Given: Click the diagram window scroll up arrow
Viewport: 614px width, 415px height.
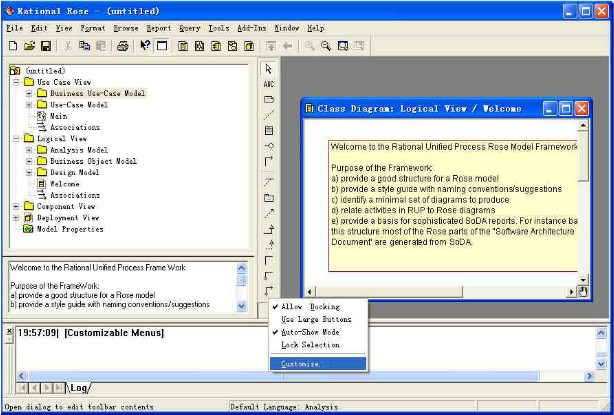Looking at the screenshot, I should click(x=583, y=125).
